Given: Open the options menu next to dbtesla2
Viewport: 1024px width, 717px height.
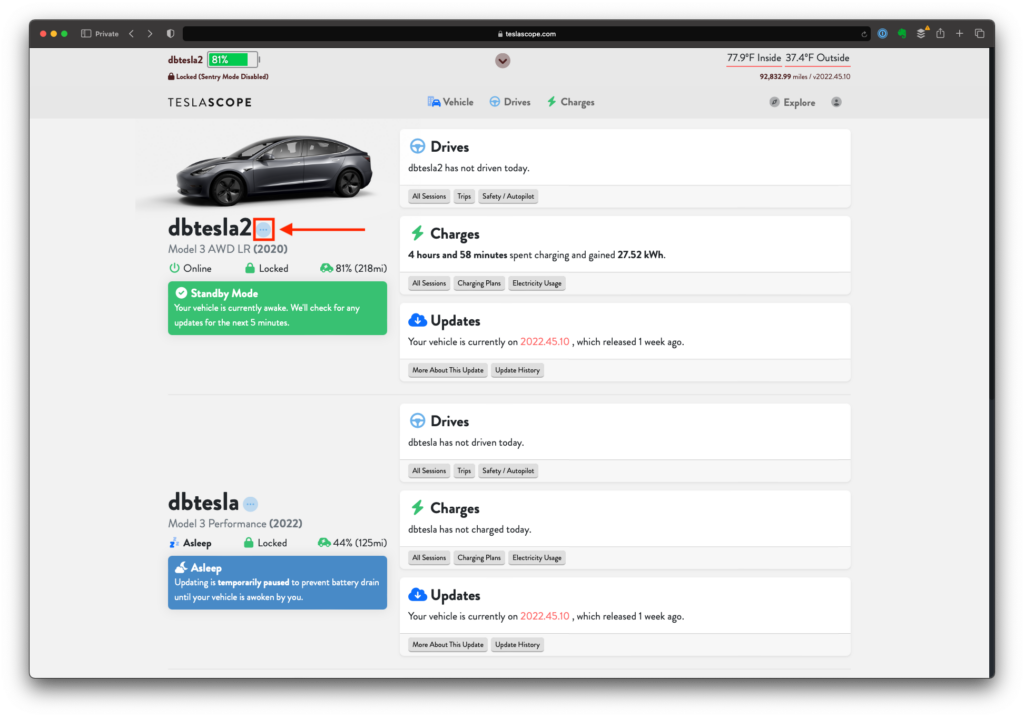Looking at the screenshot, I should pyautogui.click(x=262, y=228).
